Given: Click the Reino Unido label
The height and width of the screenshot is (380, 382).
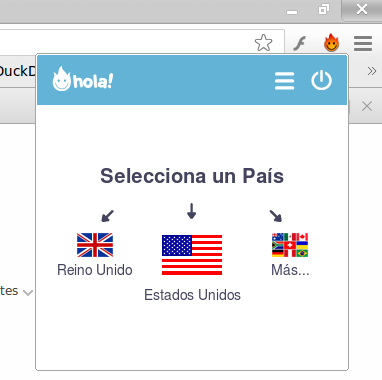Looking at the screenshot, I should 95,270.
